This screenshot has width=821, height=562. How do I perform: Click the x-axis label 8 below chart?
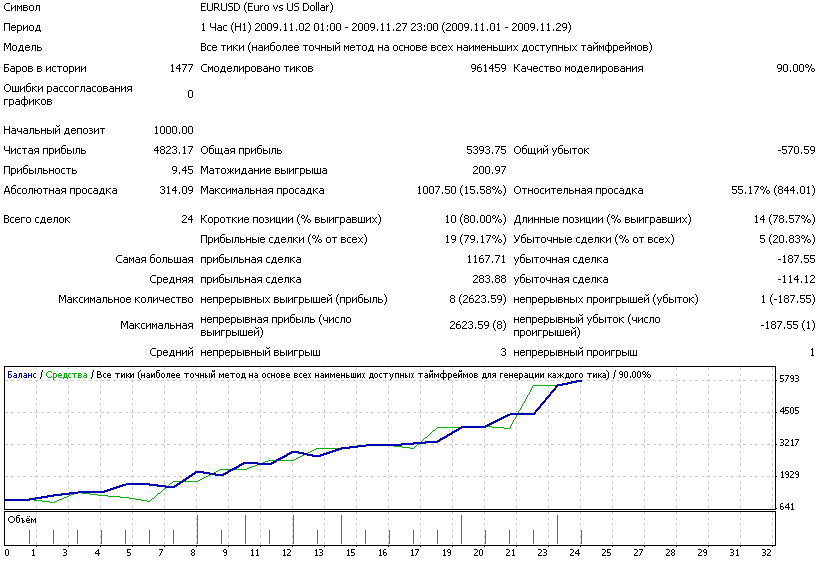pyautogui.click(x=193, y=552)
